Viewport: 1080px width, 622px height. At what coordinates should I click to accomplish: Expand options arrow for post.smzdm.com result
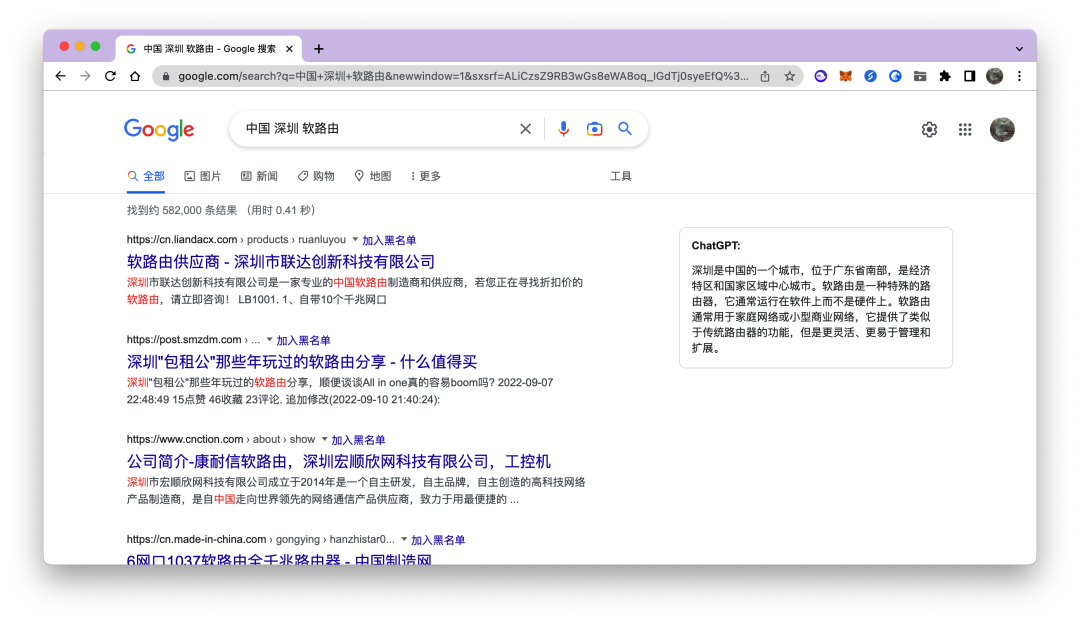269,340
